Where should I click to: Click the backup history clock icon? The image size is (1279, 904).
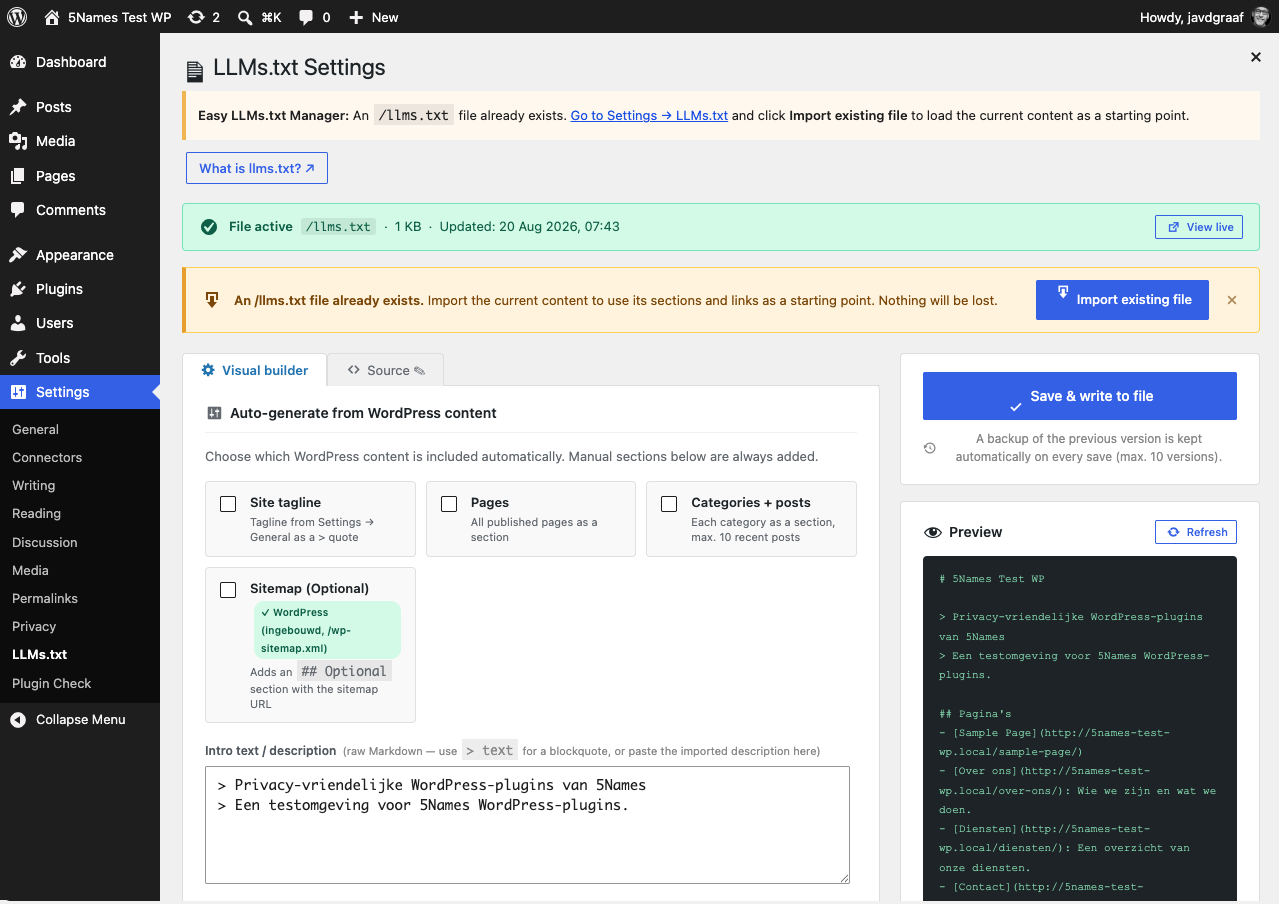point(930,448)
